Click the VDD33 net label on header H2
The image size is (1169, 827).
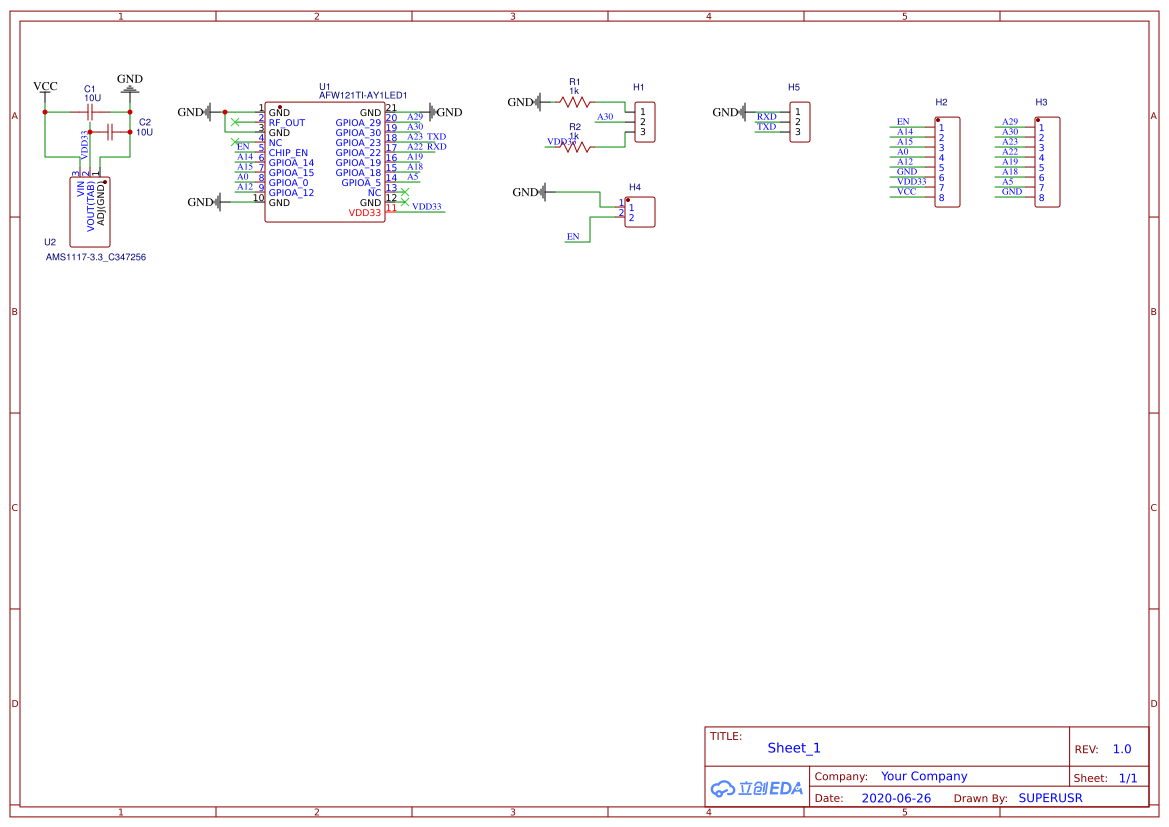(x=911, y=181)
